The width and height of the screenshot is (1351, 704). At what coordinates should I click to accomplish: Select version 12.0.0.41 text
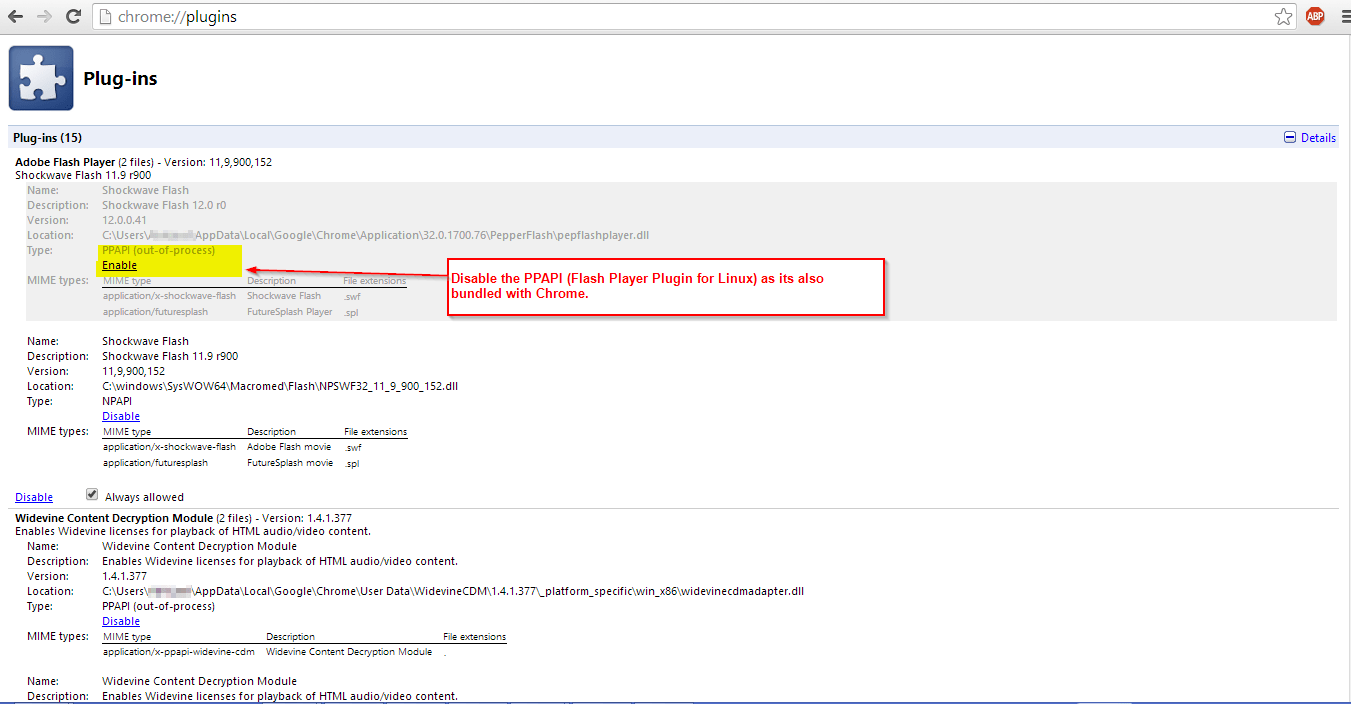(124, 220)
